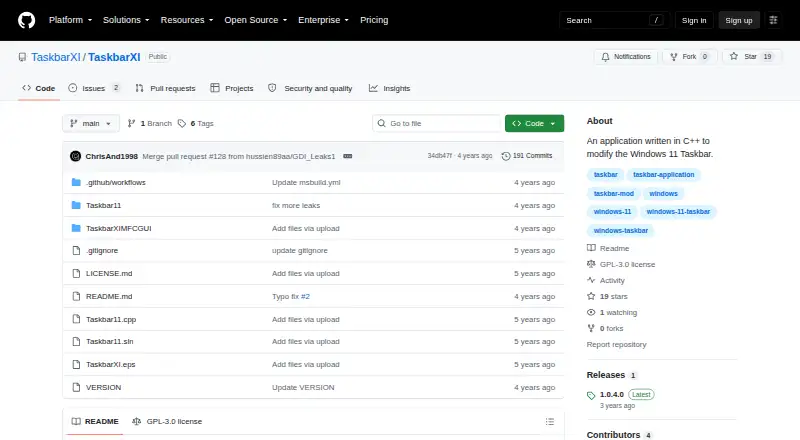Open the GitHub home logo
The image size is (800, 440).
27,20
